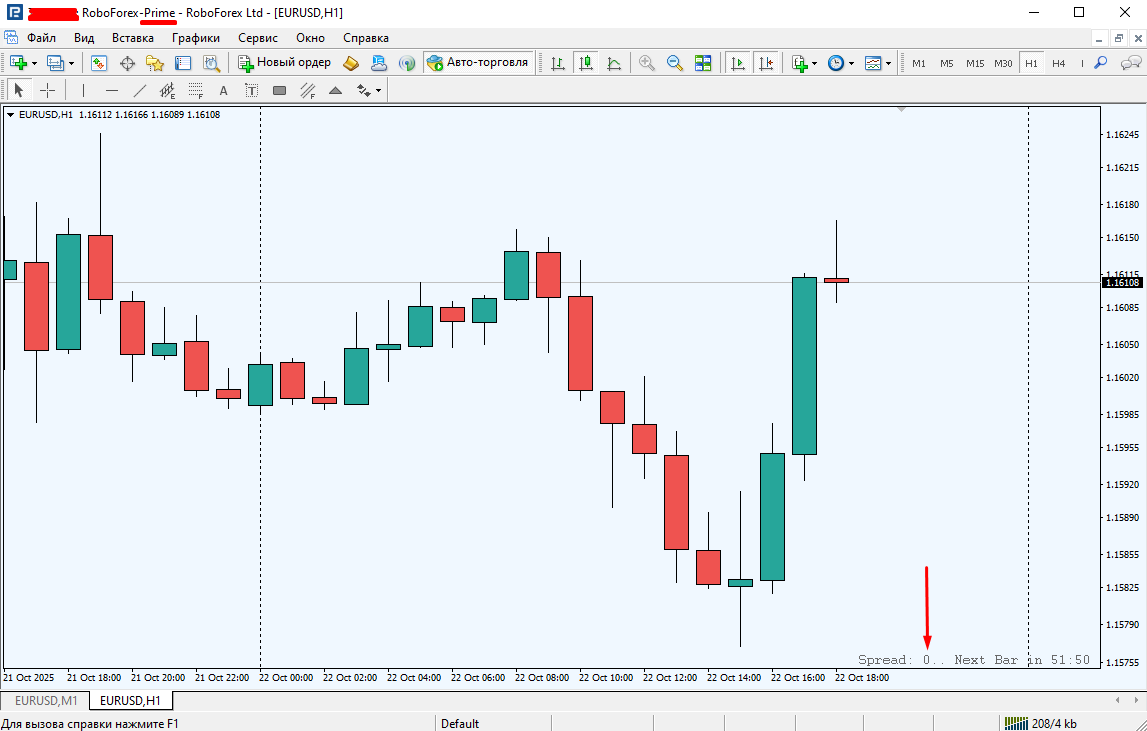Switch timeframe to M15
Viewport: 1147px width, 731px height.
click(x=975, y=62)
